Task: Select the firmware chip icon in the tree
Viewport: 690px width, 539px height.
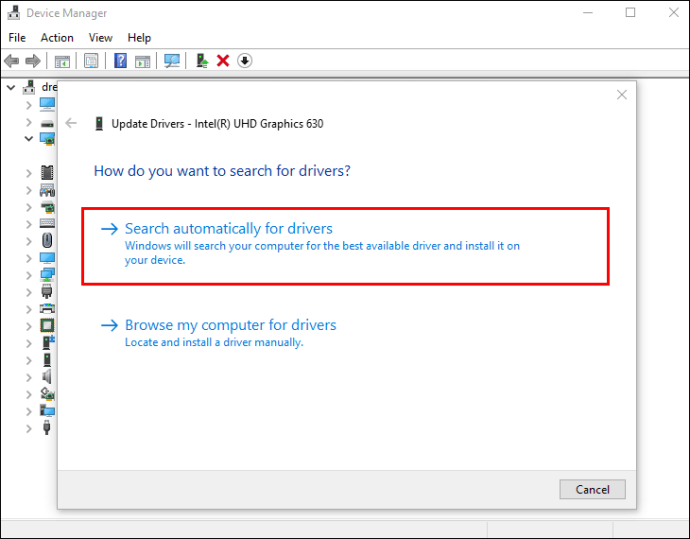Action: tap(47, 172)
